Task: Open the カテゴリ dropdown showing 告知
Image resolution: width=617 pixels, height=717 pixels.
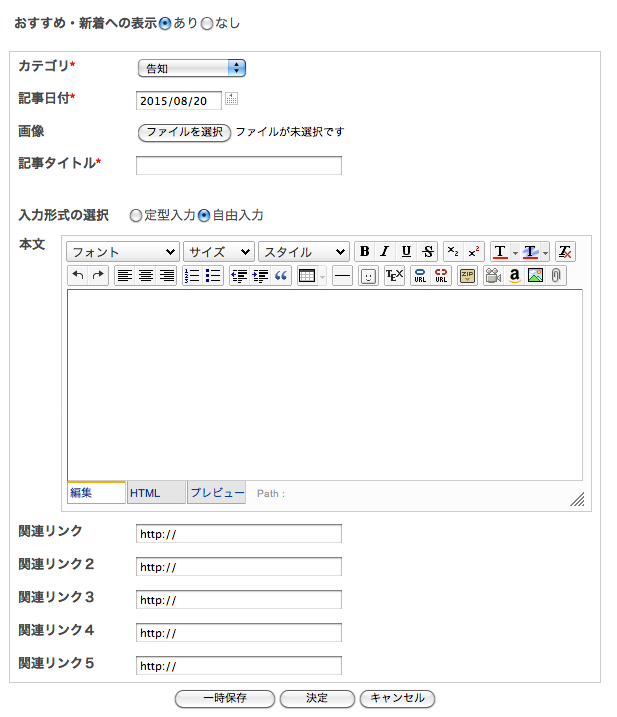Action: [x=191, y=68]
